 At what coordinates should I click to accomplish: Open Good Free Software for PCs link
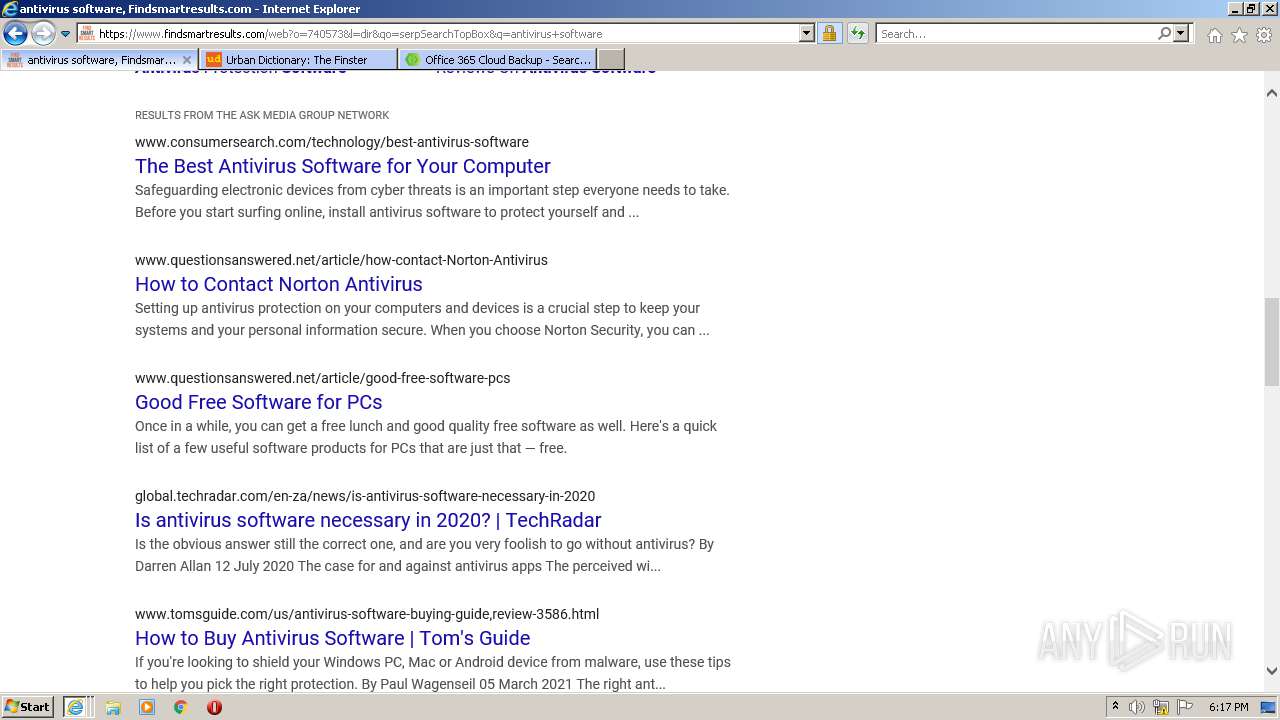point(259,402)
